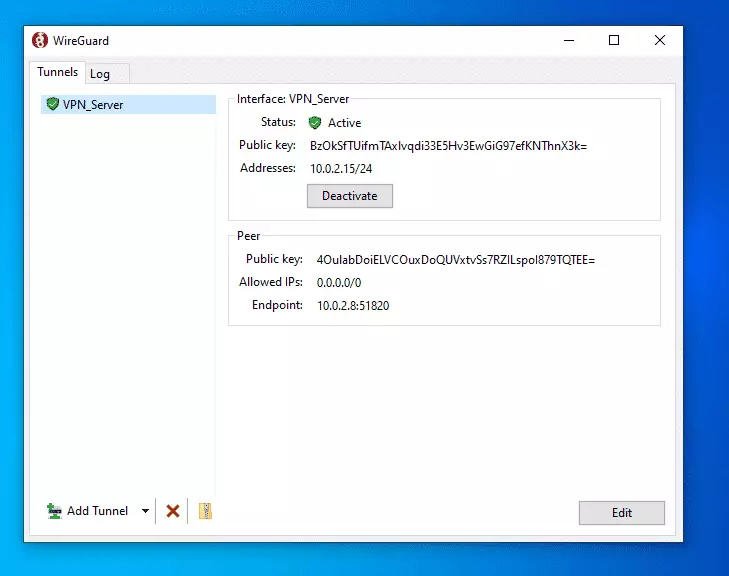Click the Add Tunnel button
Image resolution: width=729 pixels, height=576 pixels.
click(87, 511)
